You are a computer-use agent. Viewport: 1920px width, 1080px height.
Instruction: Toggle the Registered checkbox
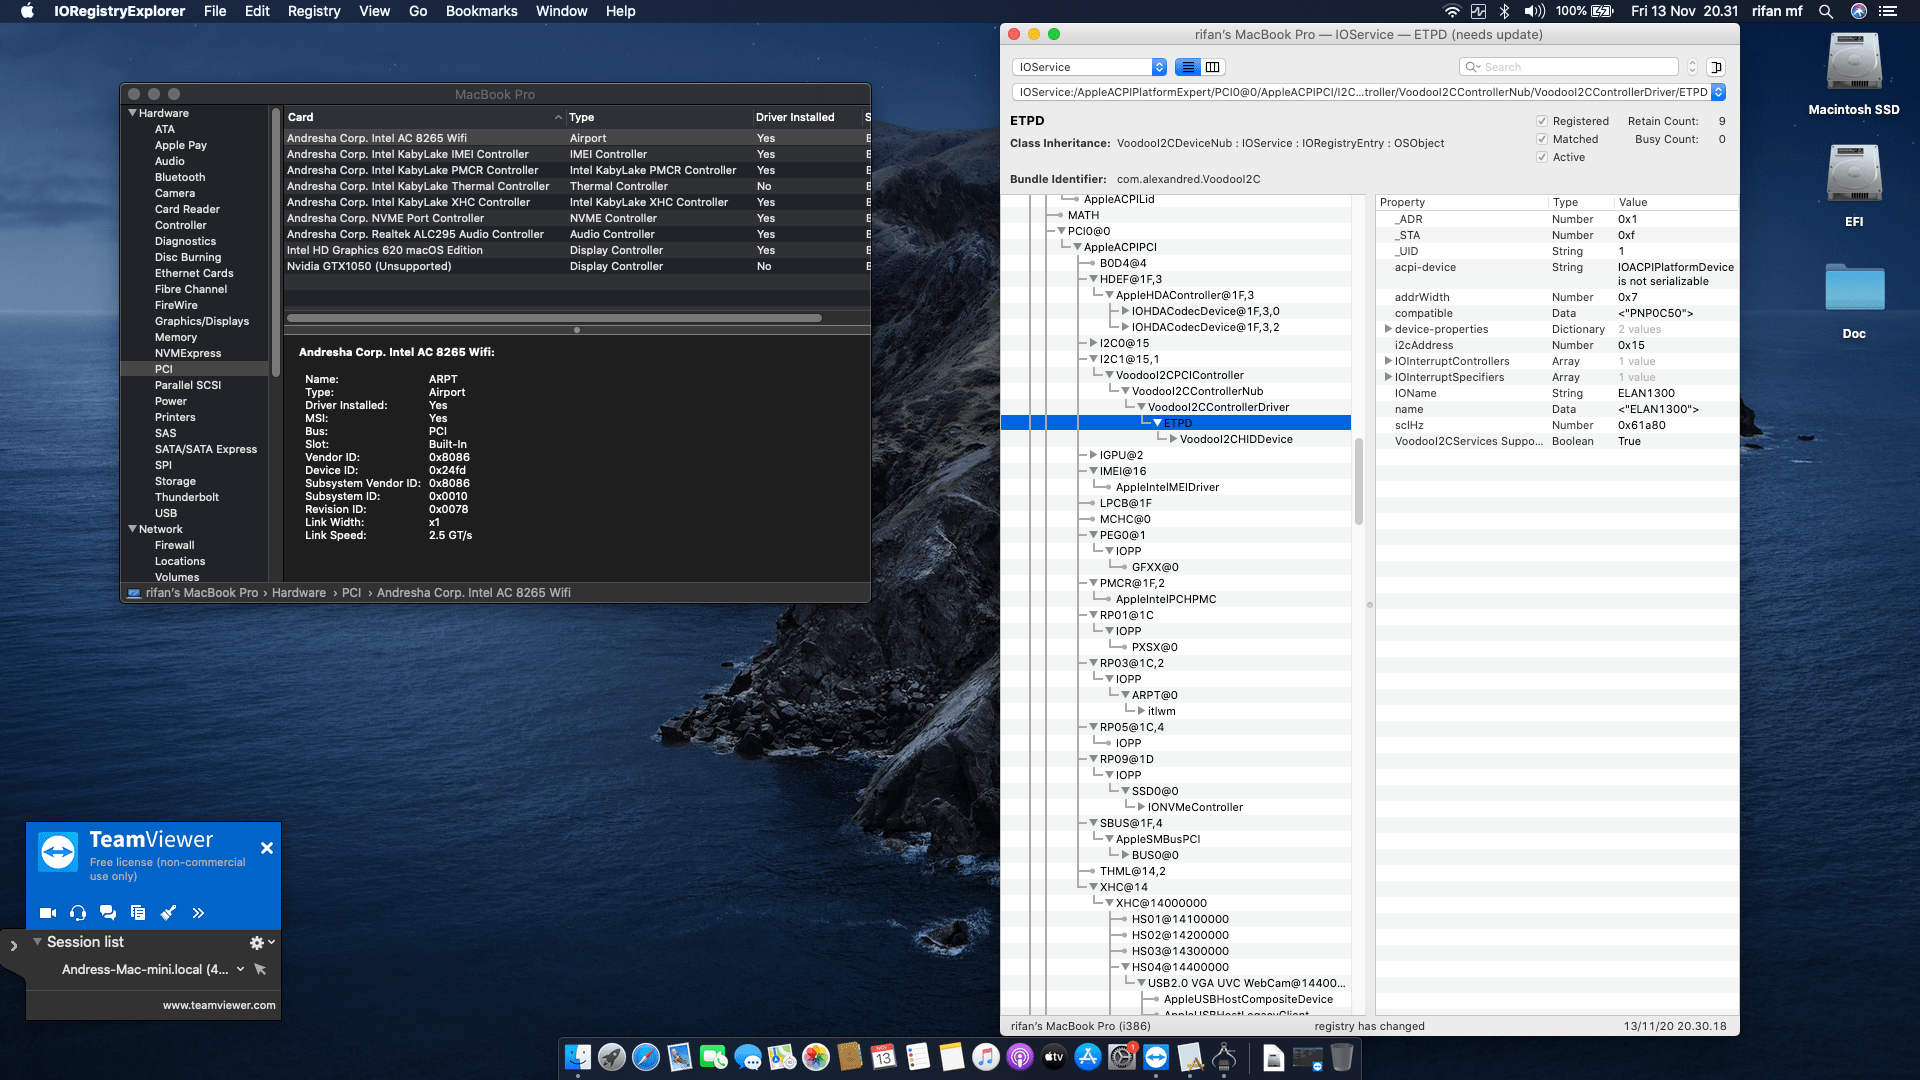[1542, 120]
